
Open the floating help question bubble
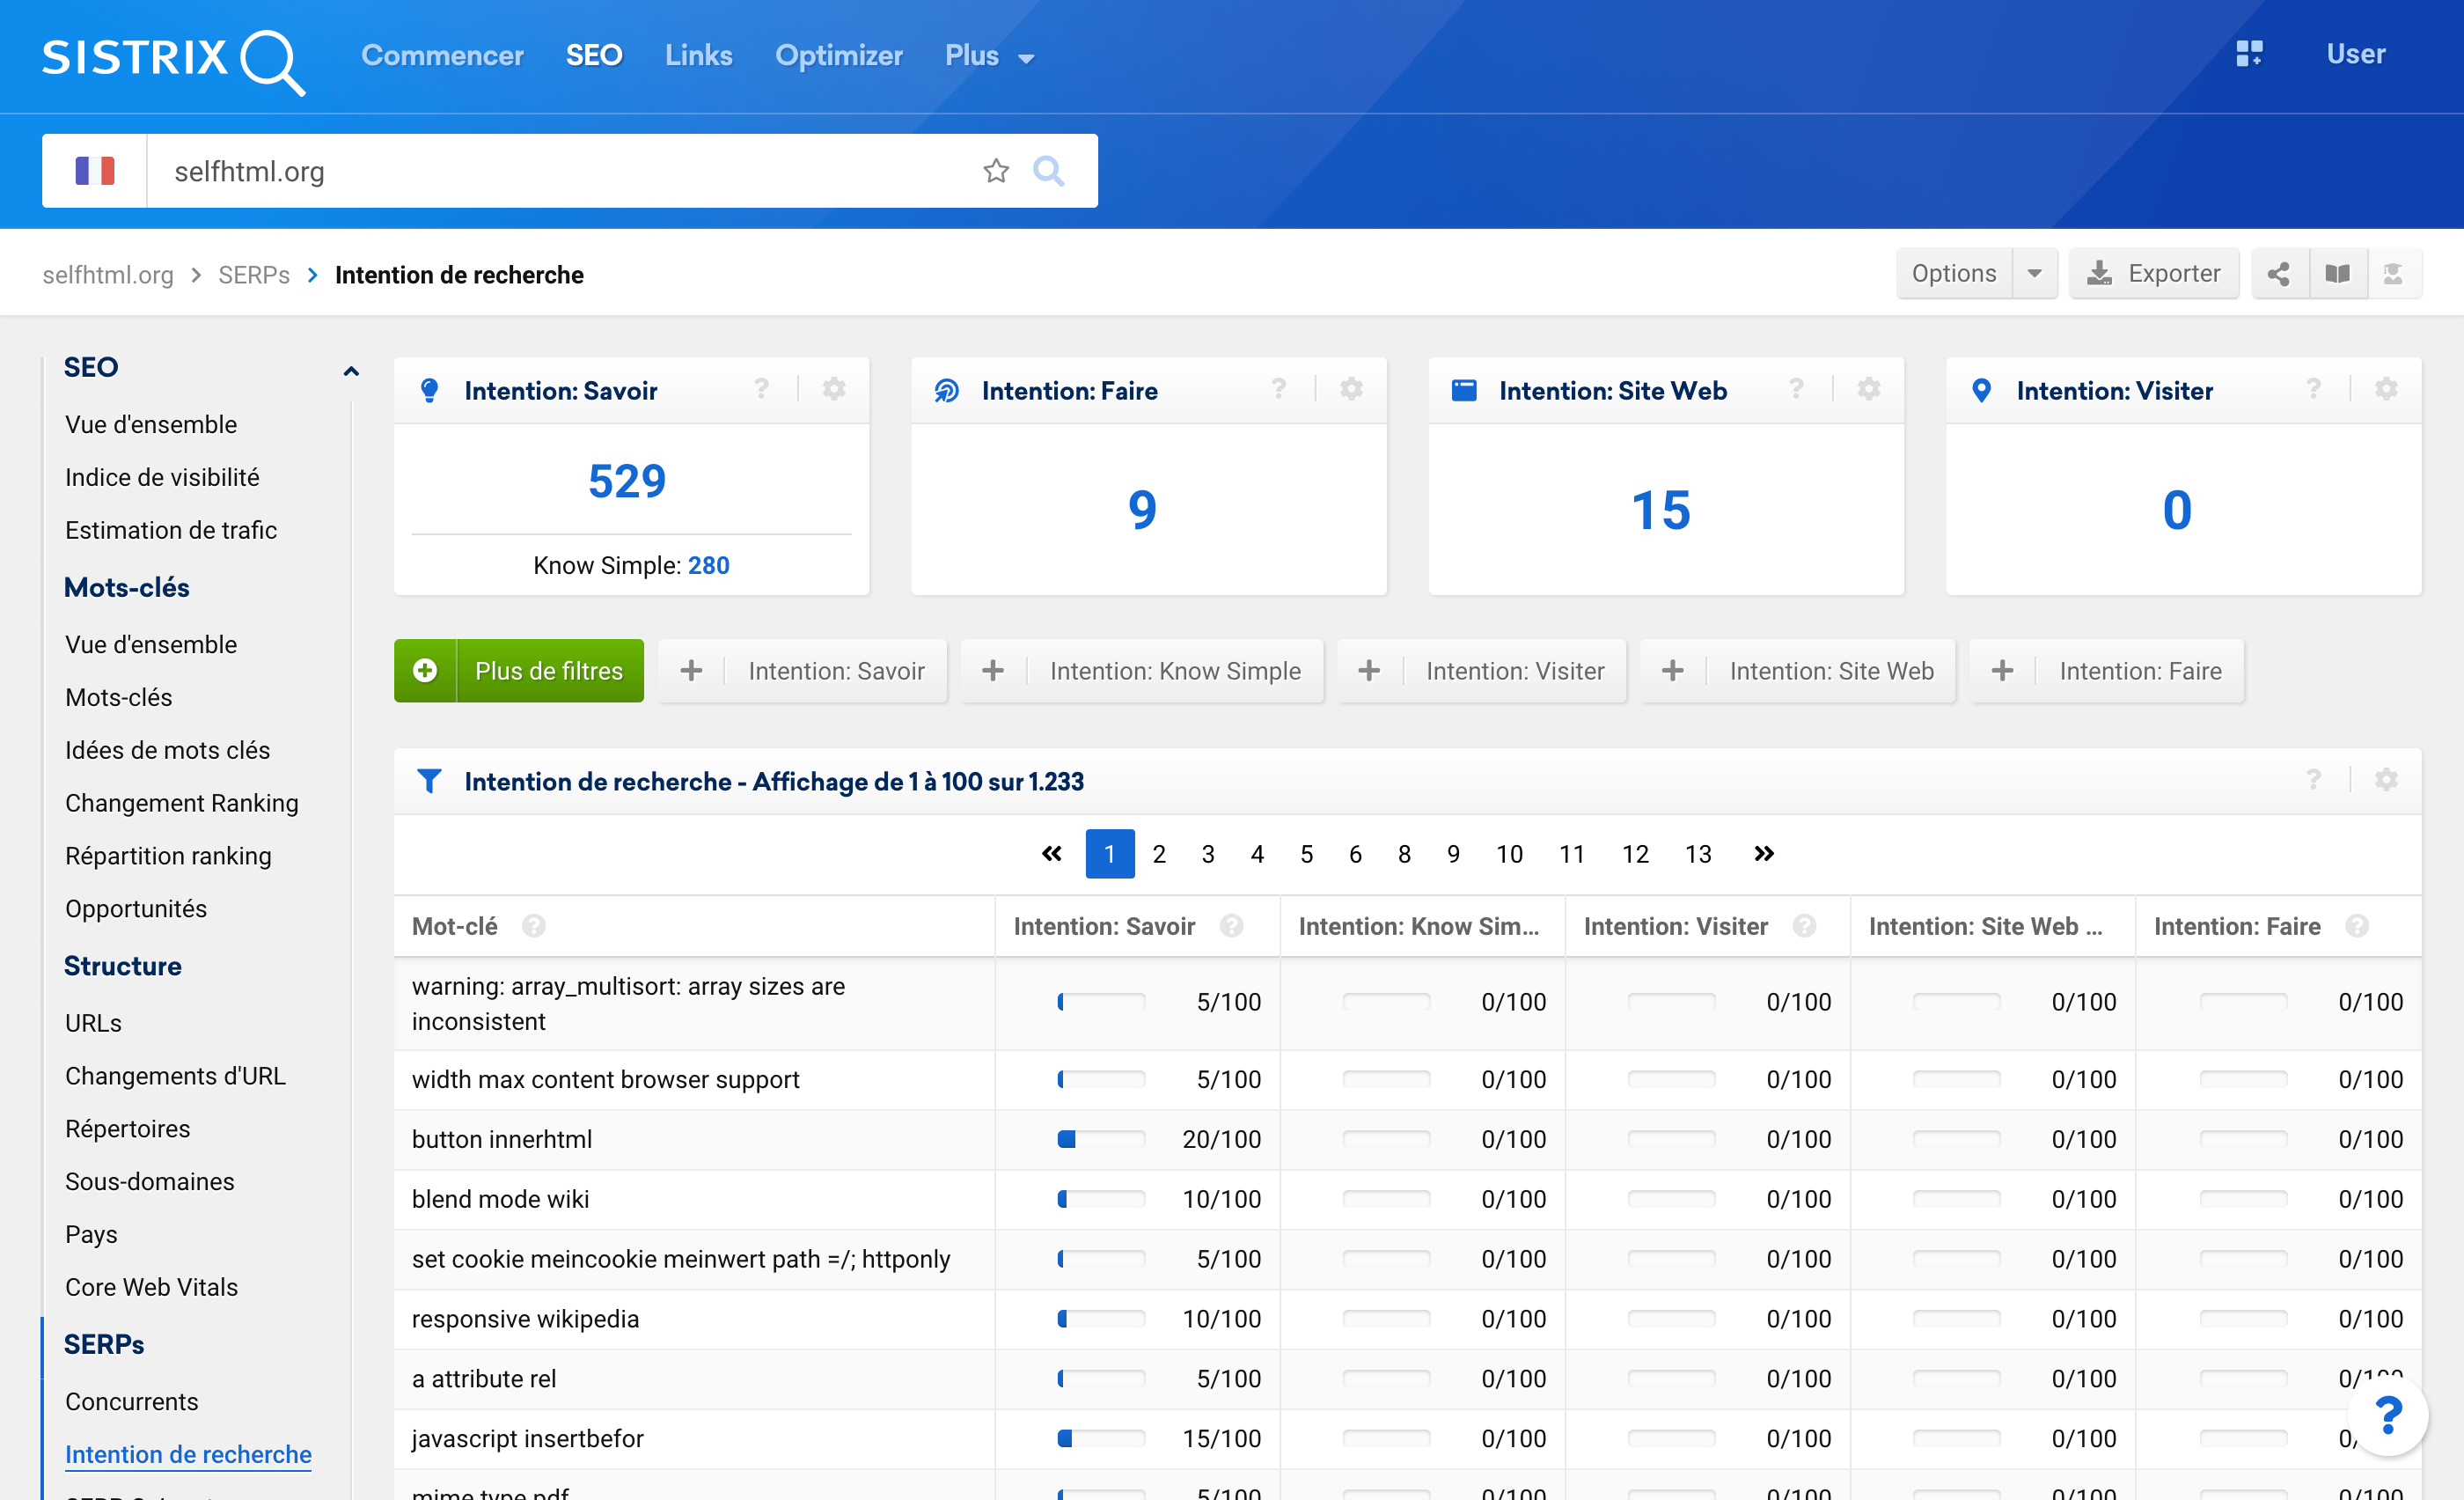2388,1416
